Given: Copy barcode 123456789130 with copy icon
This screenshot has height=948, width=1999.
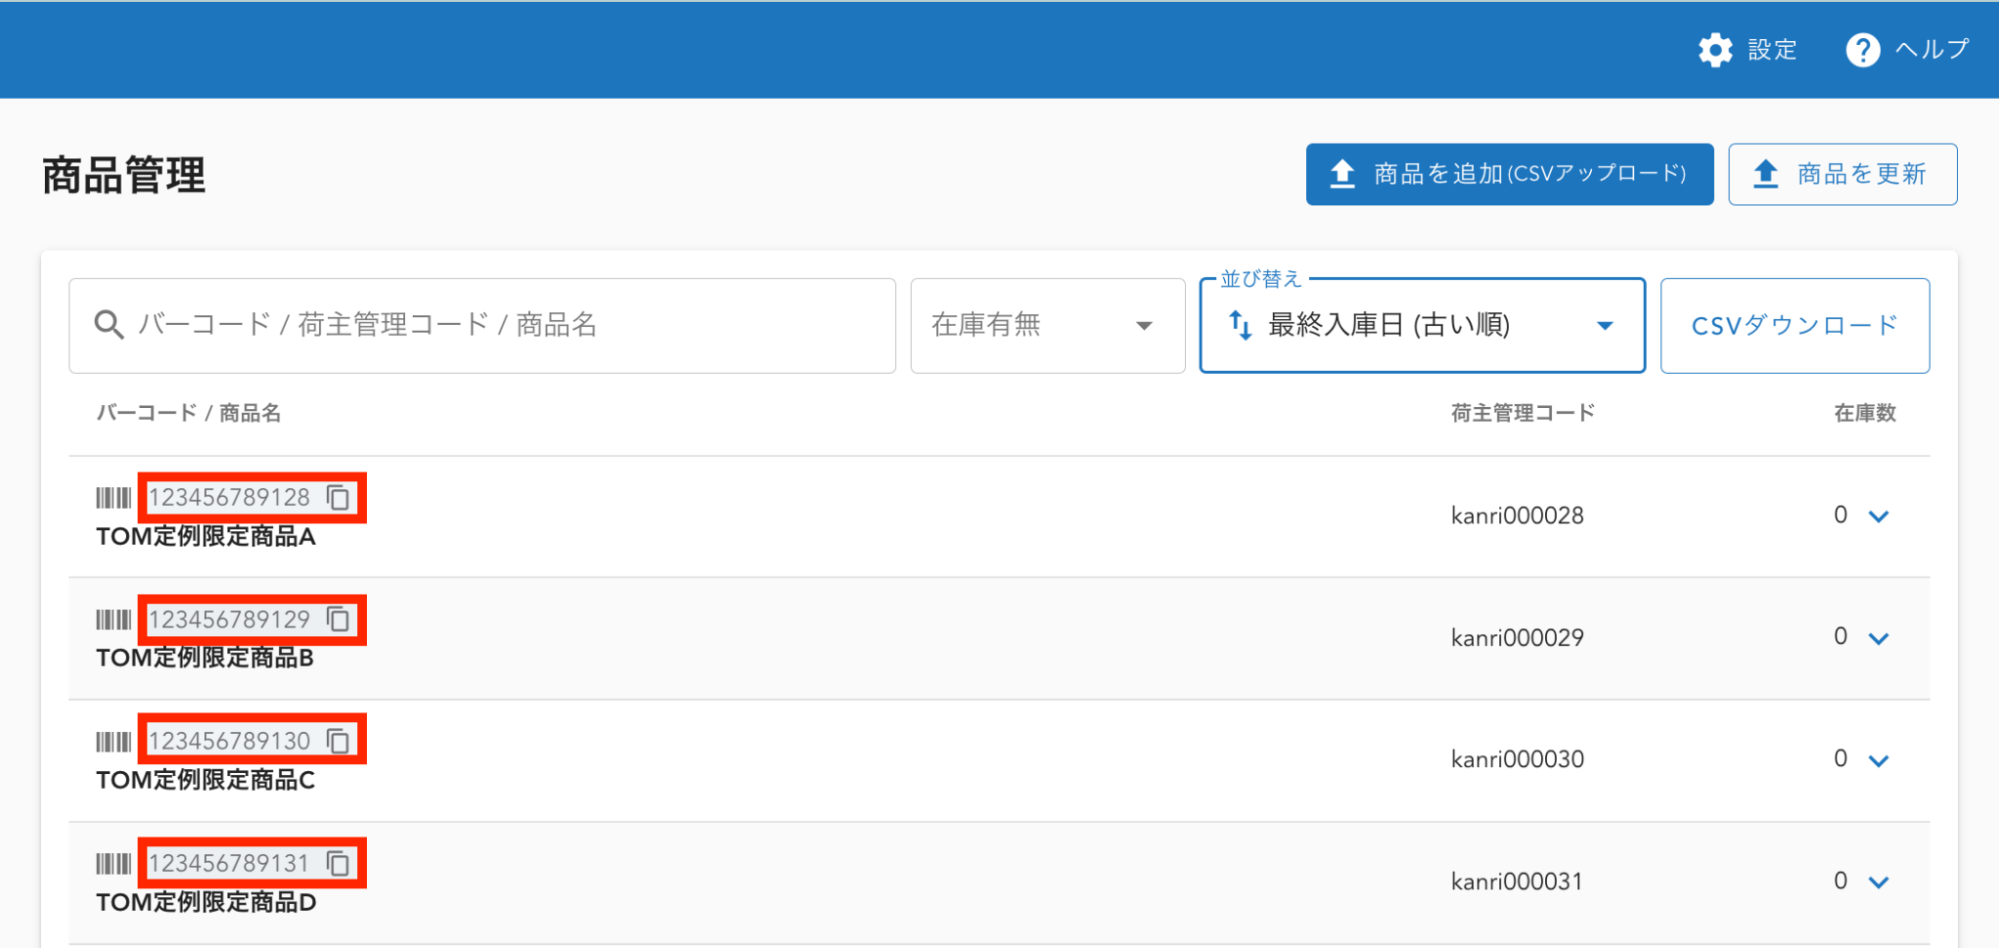Looking at the screenshot, I should [x=339, y=741].
